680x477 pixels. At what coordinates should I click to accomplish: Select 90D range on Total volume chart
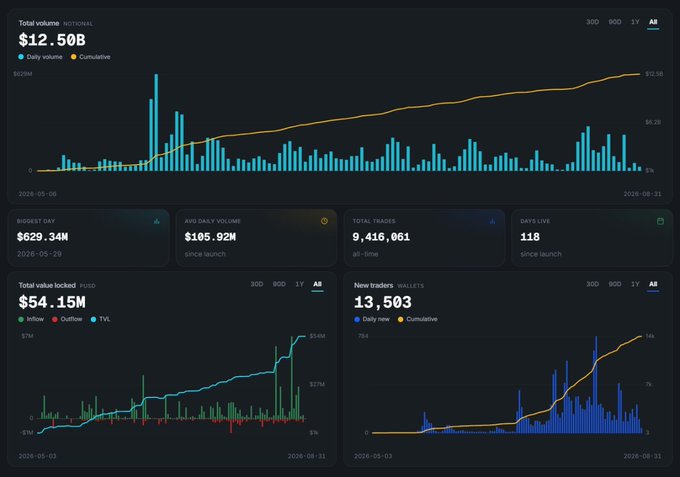[x=615, y=22]
